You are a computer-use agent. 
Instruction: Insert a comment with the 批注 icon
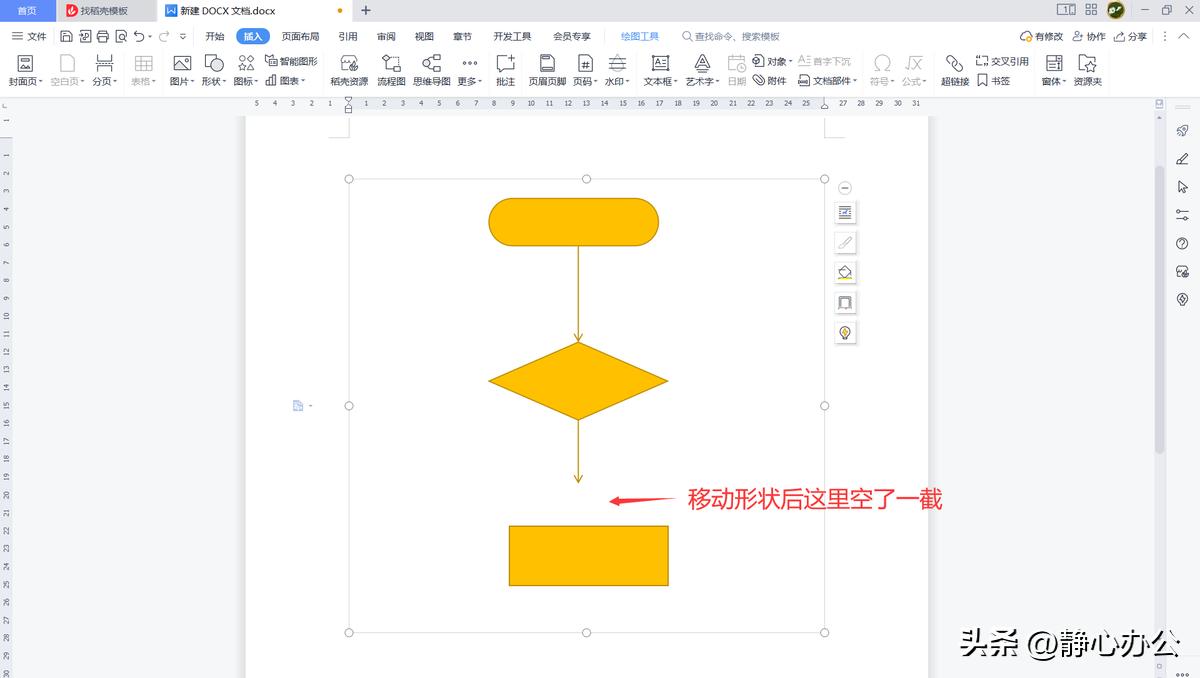(505, 70)
